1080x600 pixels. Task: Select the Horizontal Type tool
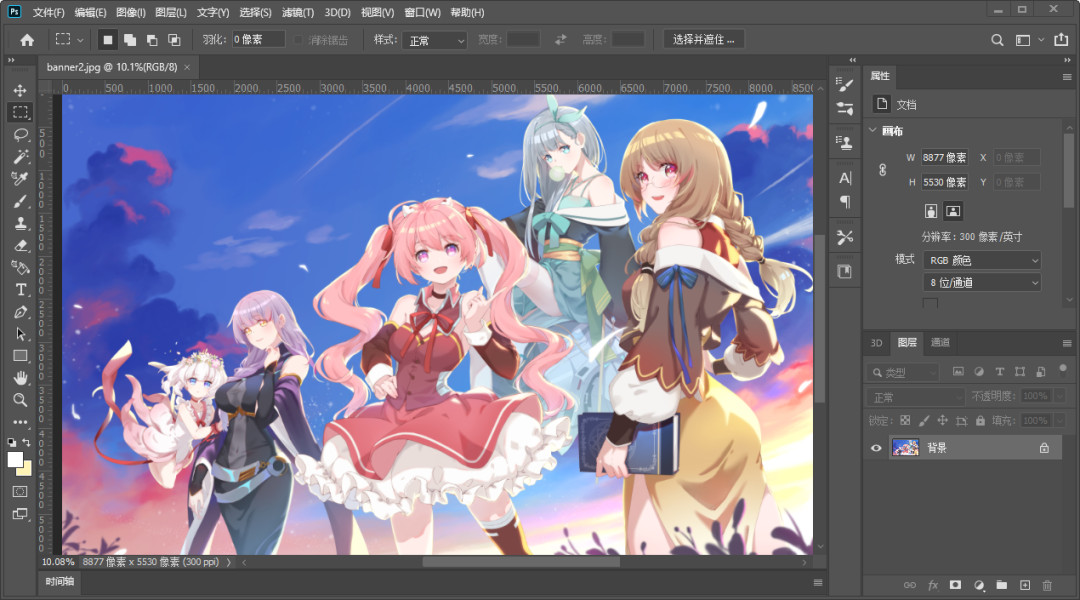pos(21,289)
